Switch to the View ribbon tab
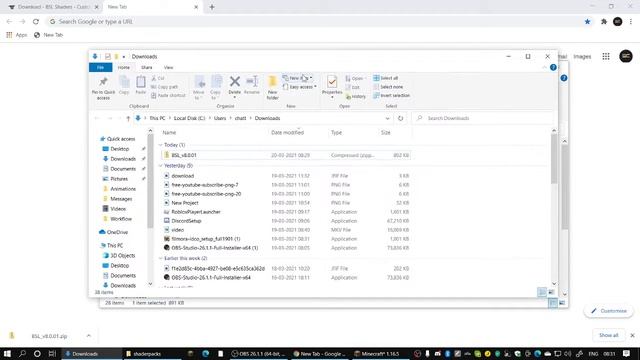Image resolution: width=640 pixels, height=360 pixels. 168,67
